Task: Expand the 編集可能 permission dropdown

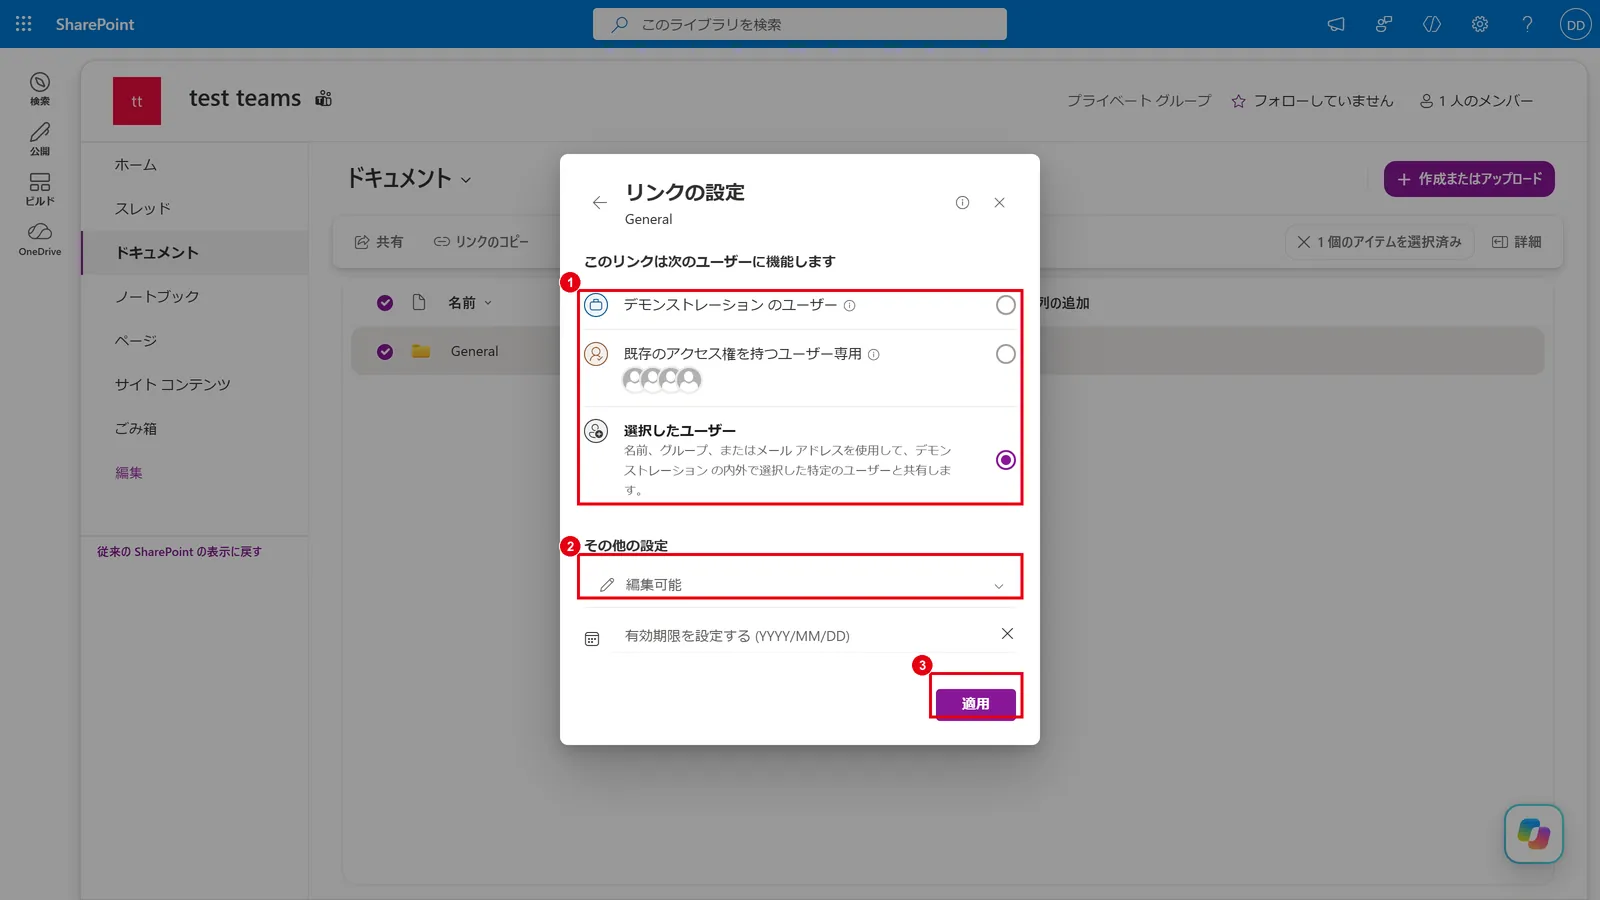Action: [800, 585]
